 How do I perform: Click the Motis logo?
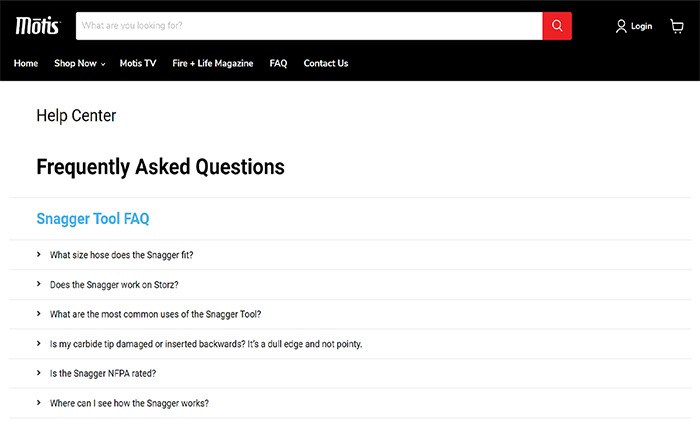tap(38, 26)
